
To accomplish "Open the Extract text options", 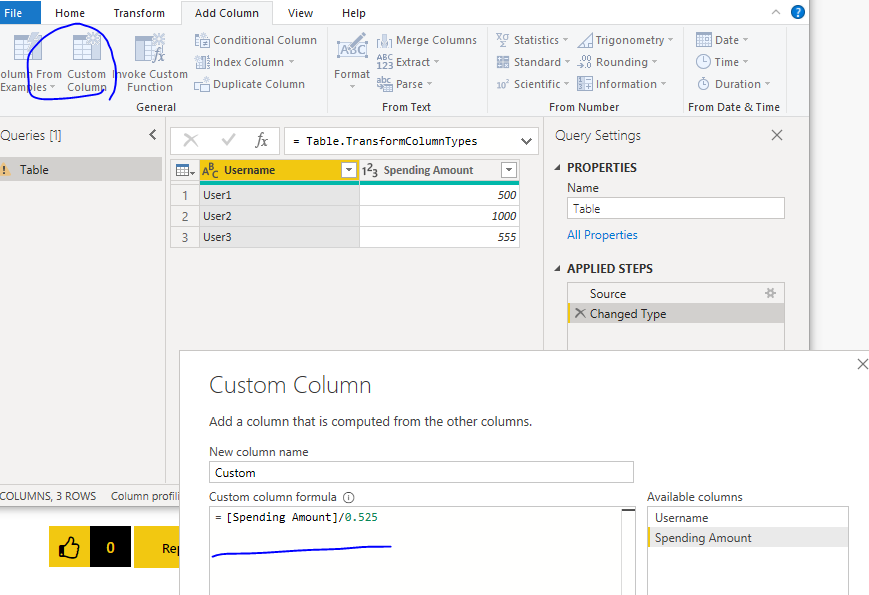I will (408, 62).
